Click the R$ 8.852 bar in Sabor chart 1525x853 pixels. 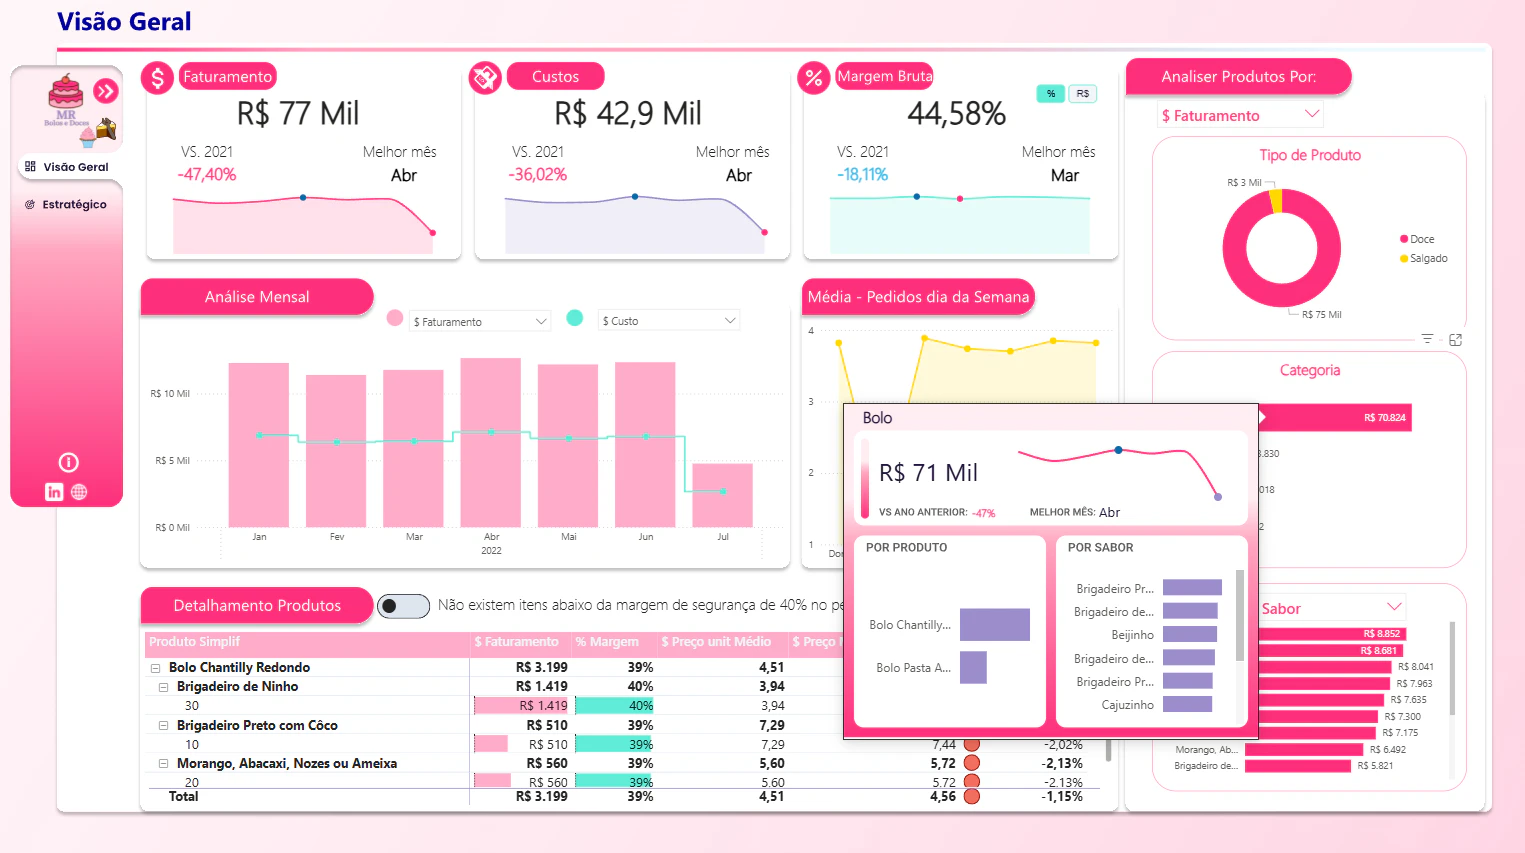1334,634
